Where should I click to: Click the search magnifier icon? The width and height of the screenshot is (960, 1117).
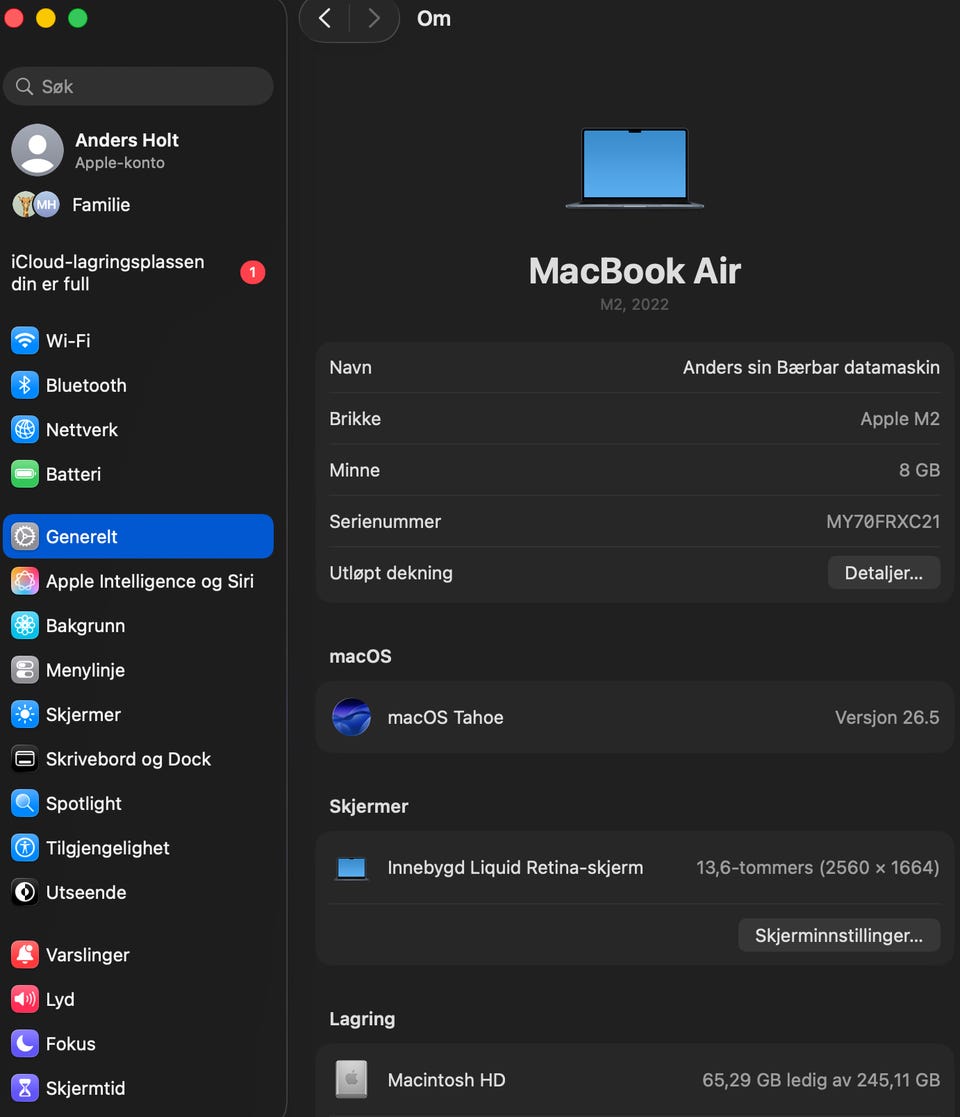pos(24,86)
